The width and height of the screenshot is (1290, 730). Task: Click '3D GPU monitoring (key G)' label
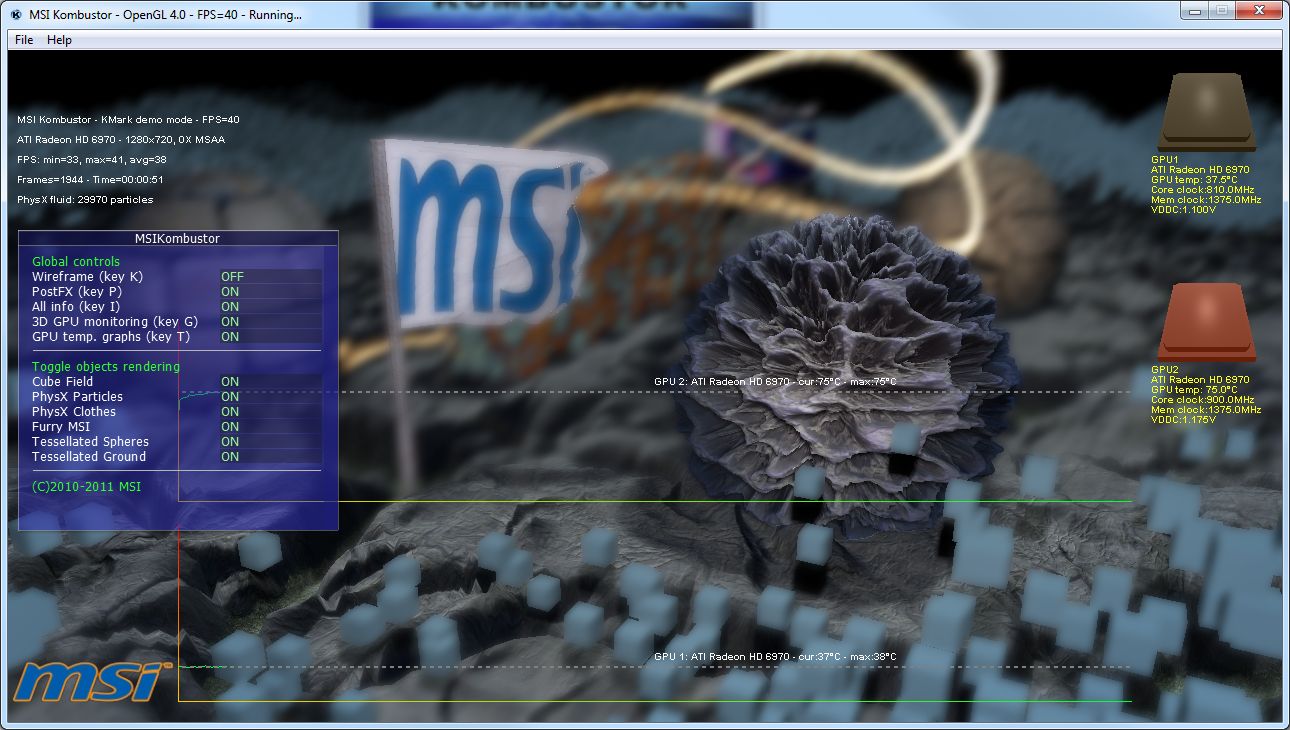[x=115, y=322]
